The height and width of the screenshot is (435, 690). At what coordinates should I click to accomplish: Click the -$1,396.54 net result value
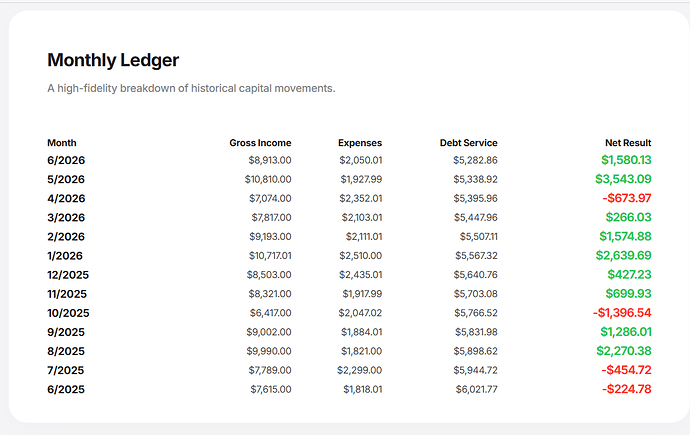point(622,313)
